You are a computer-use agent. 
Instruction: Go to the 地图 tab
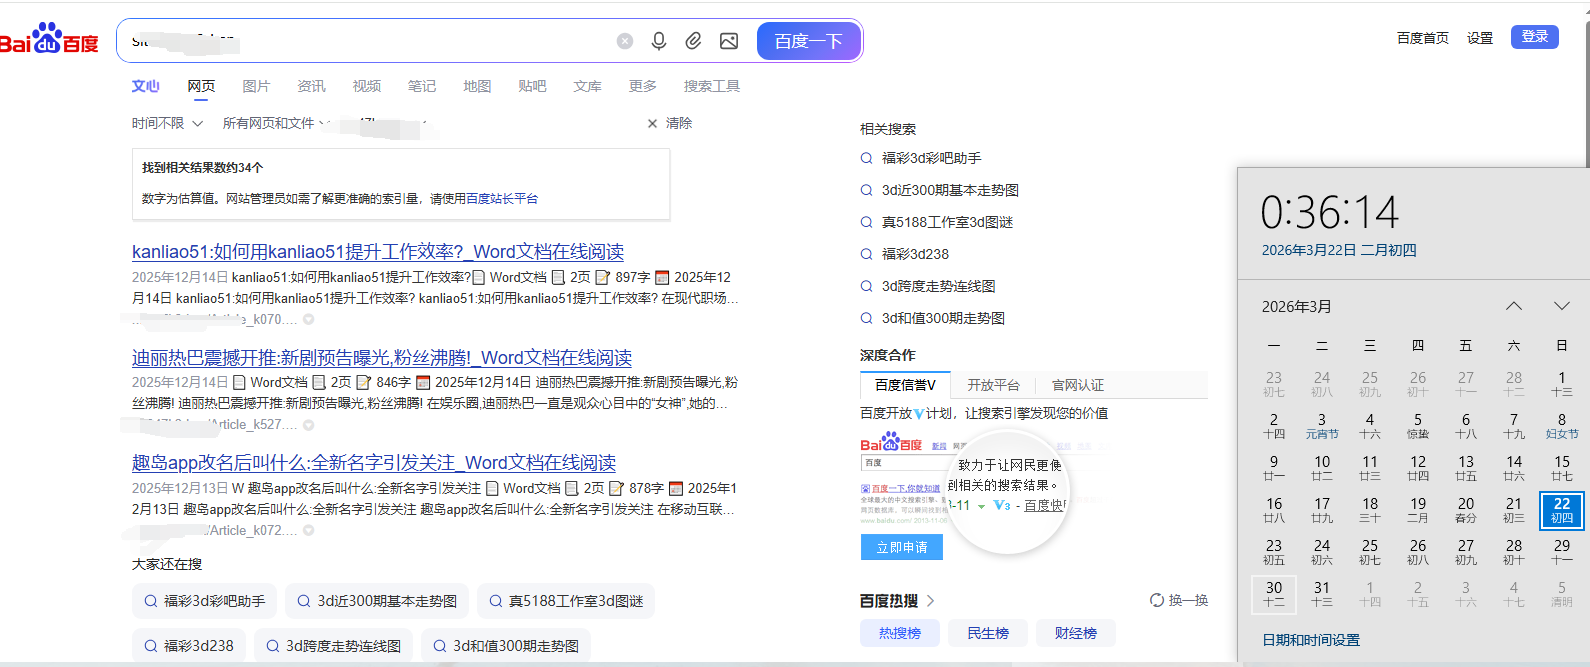point(477,86)
